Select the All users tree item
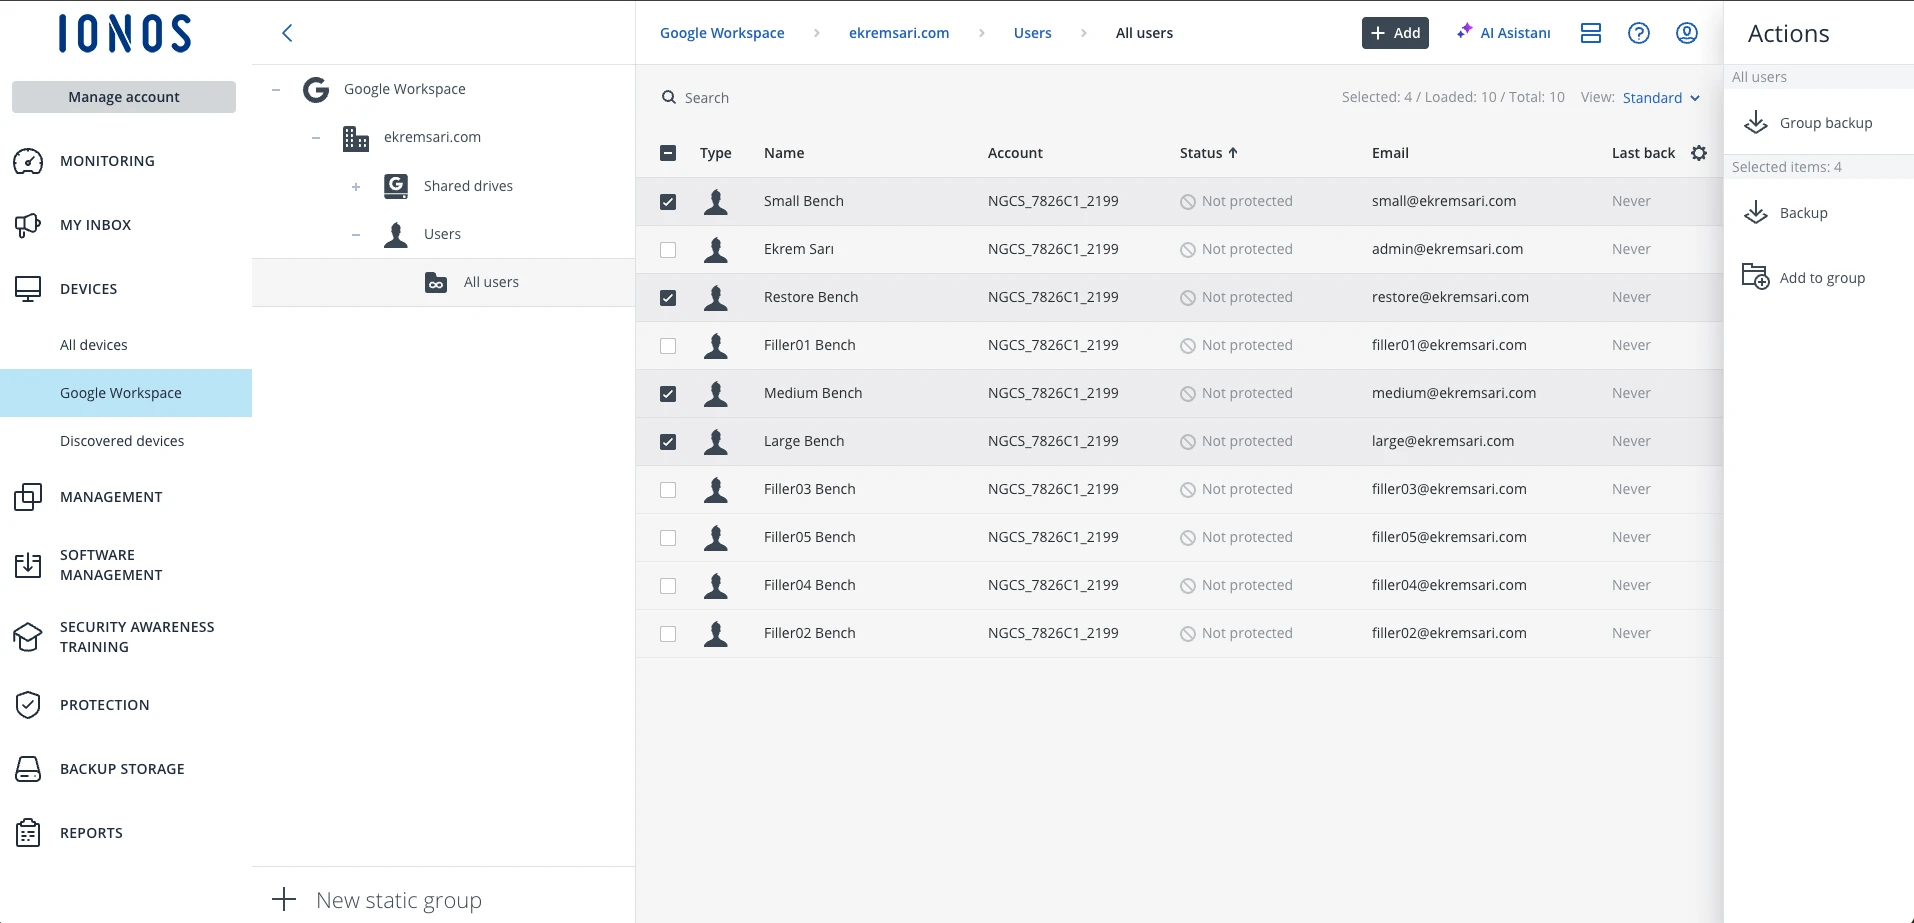The image size is (1914, 923). 443,283
